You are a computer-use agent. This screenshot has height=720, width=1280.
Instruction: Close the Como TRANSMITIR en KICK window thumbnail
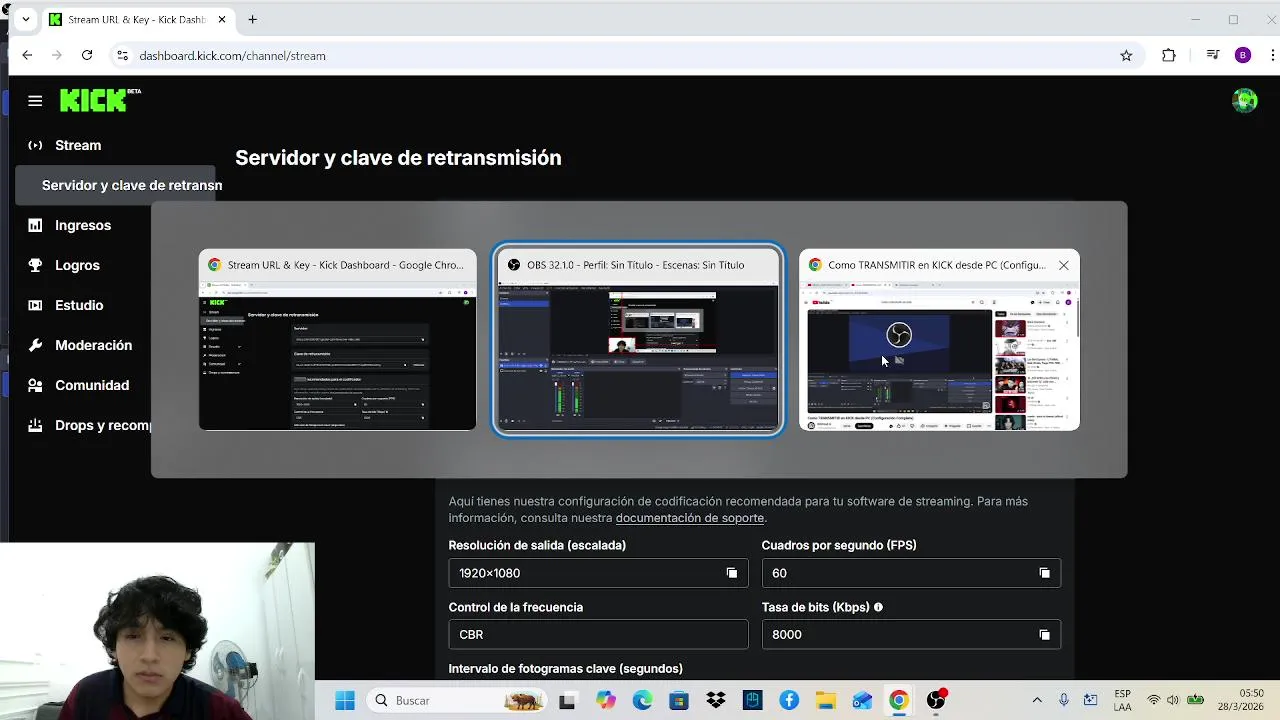point(1063,265)
